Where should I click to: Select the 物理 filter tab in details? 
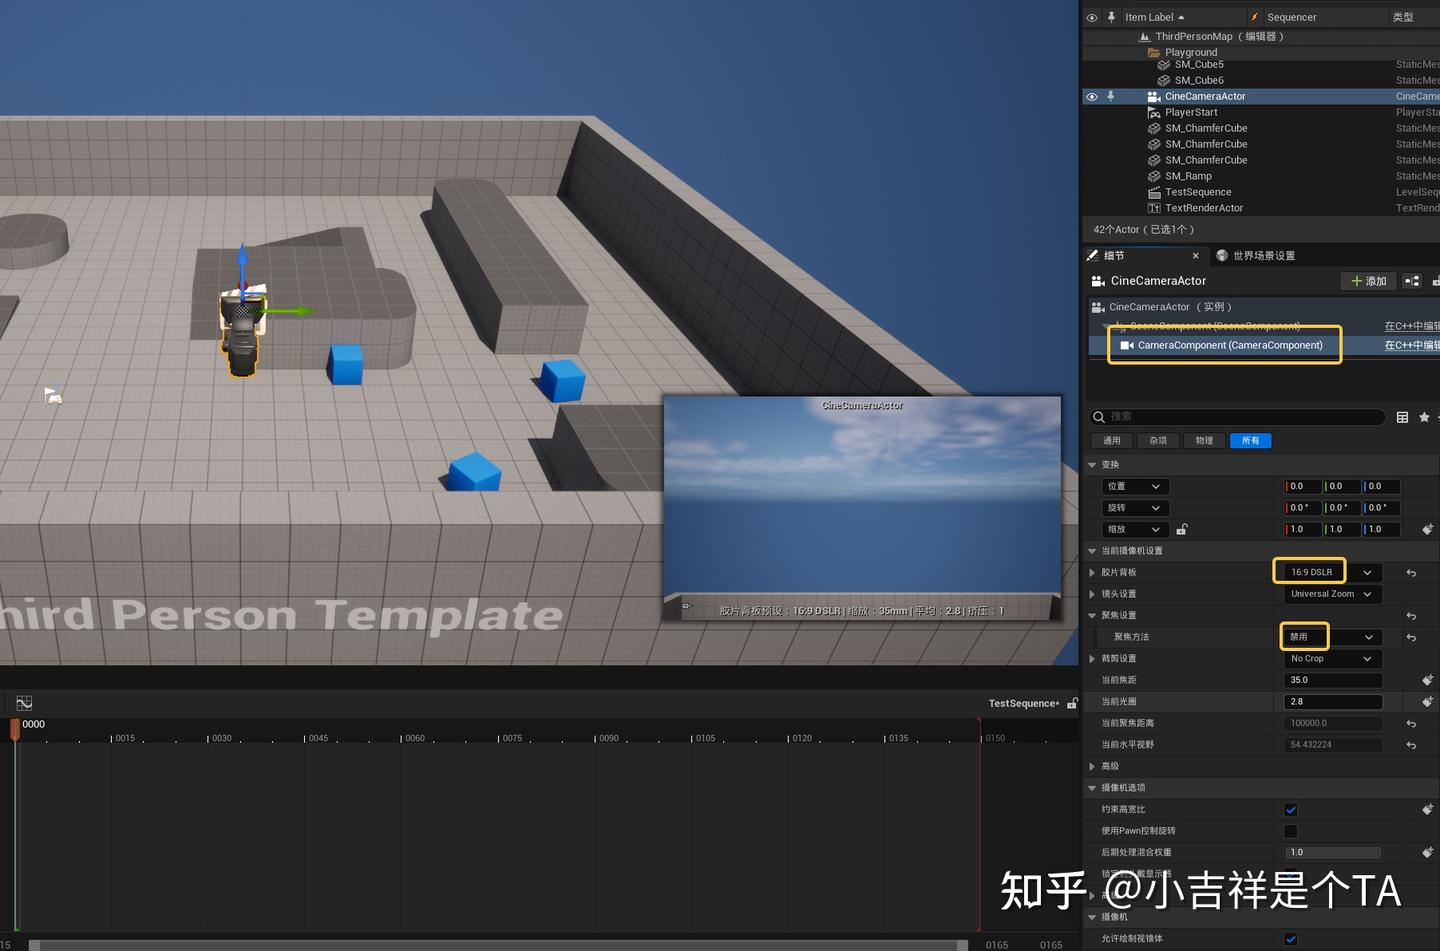coord(1204,440)
